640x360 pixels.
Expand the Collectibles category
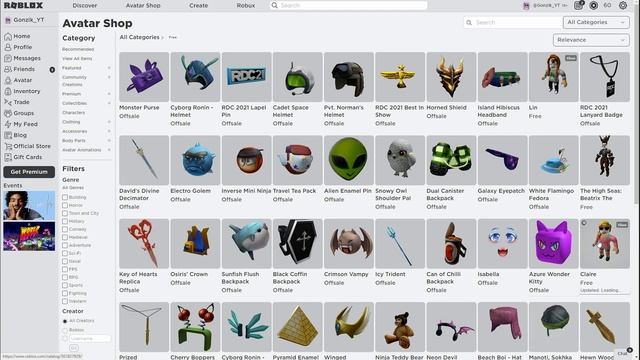pos(109,103)
